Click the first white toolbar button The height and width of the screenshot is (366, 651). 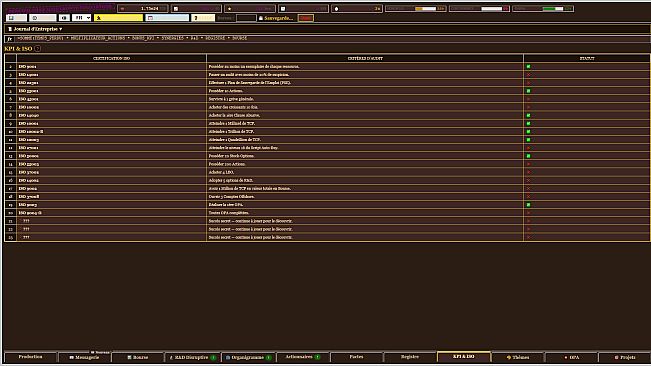tap(16, 18)
